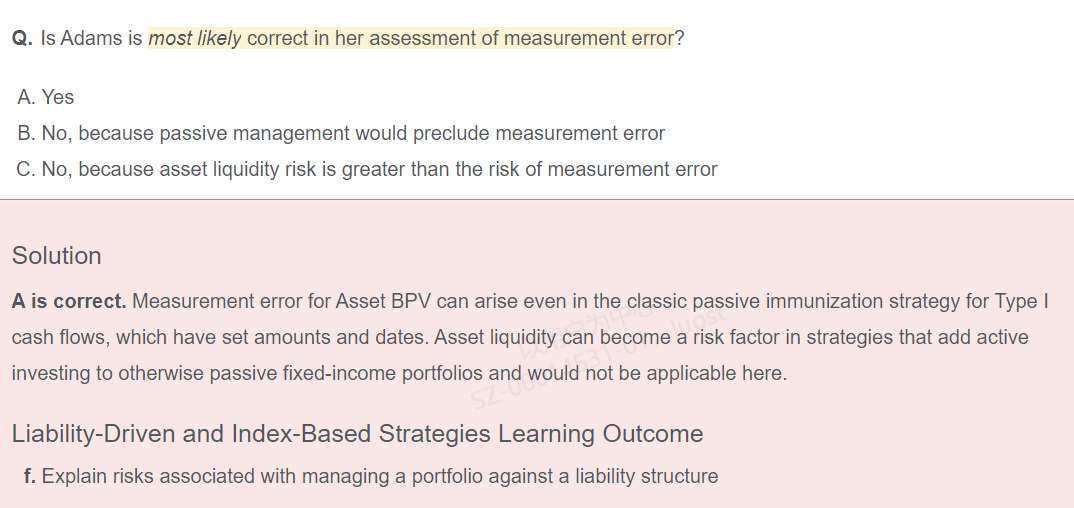
Task: Click the "Liability-Driven and Index-Based Strategies Learning Outcome" heading
Action: 357,433
